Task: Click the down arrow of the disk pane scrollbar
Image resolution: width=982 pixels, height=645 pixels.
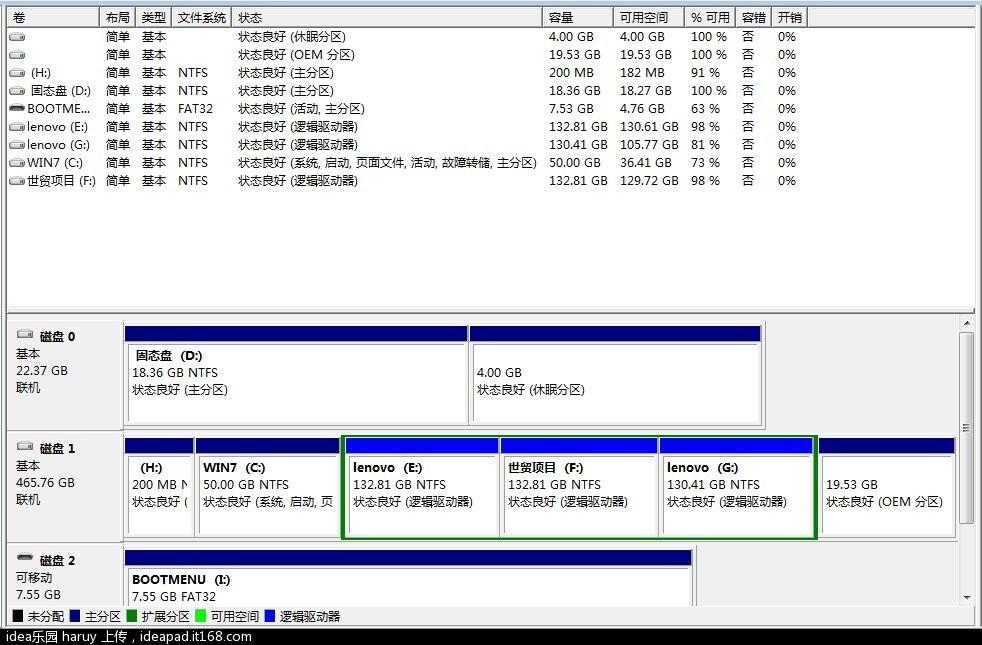Action: pos(966,598)
